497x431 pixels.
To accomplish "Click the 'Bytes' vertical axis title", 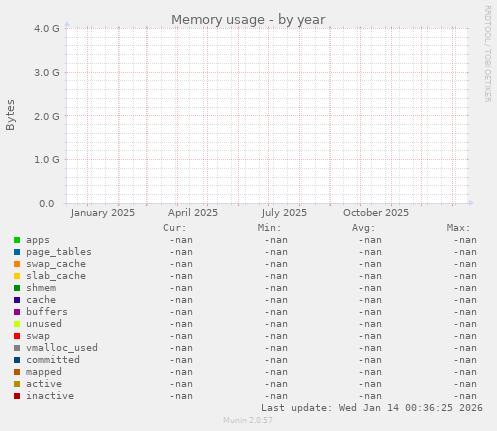I will [10, 115].
